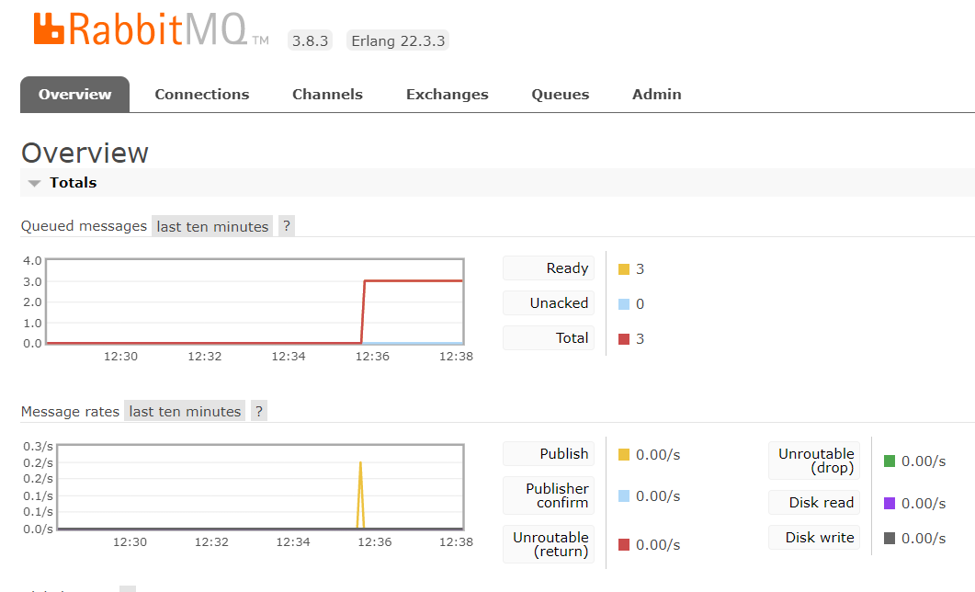The width and height of the screenshot is (975, 592).
Task: Open help for Queued messages chart
Action: 286,226
